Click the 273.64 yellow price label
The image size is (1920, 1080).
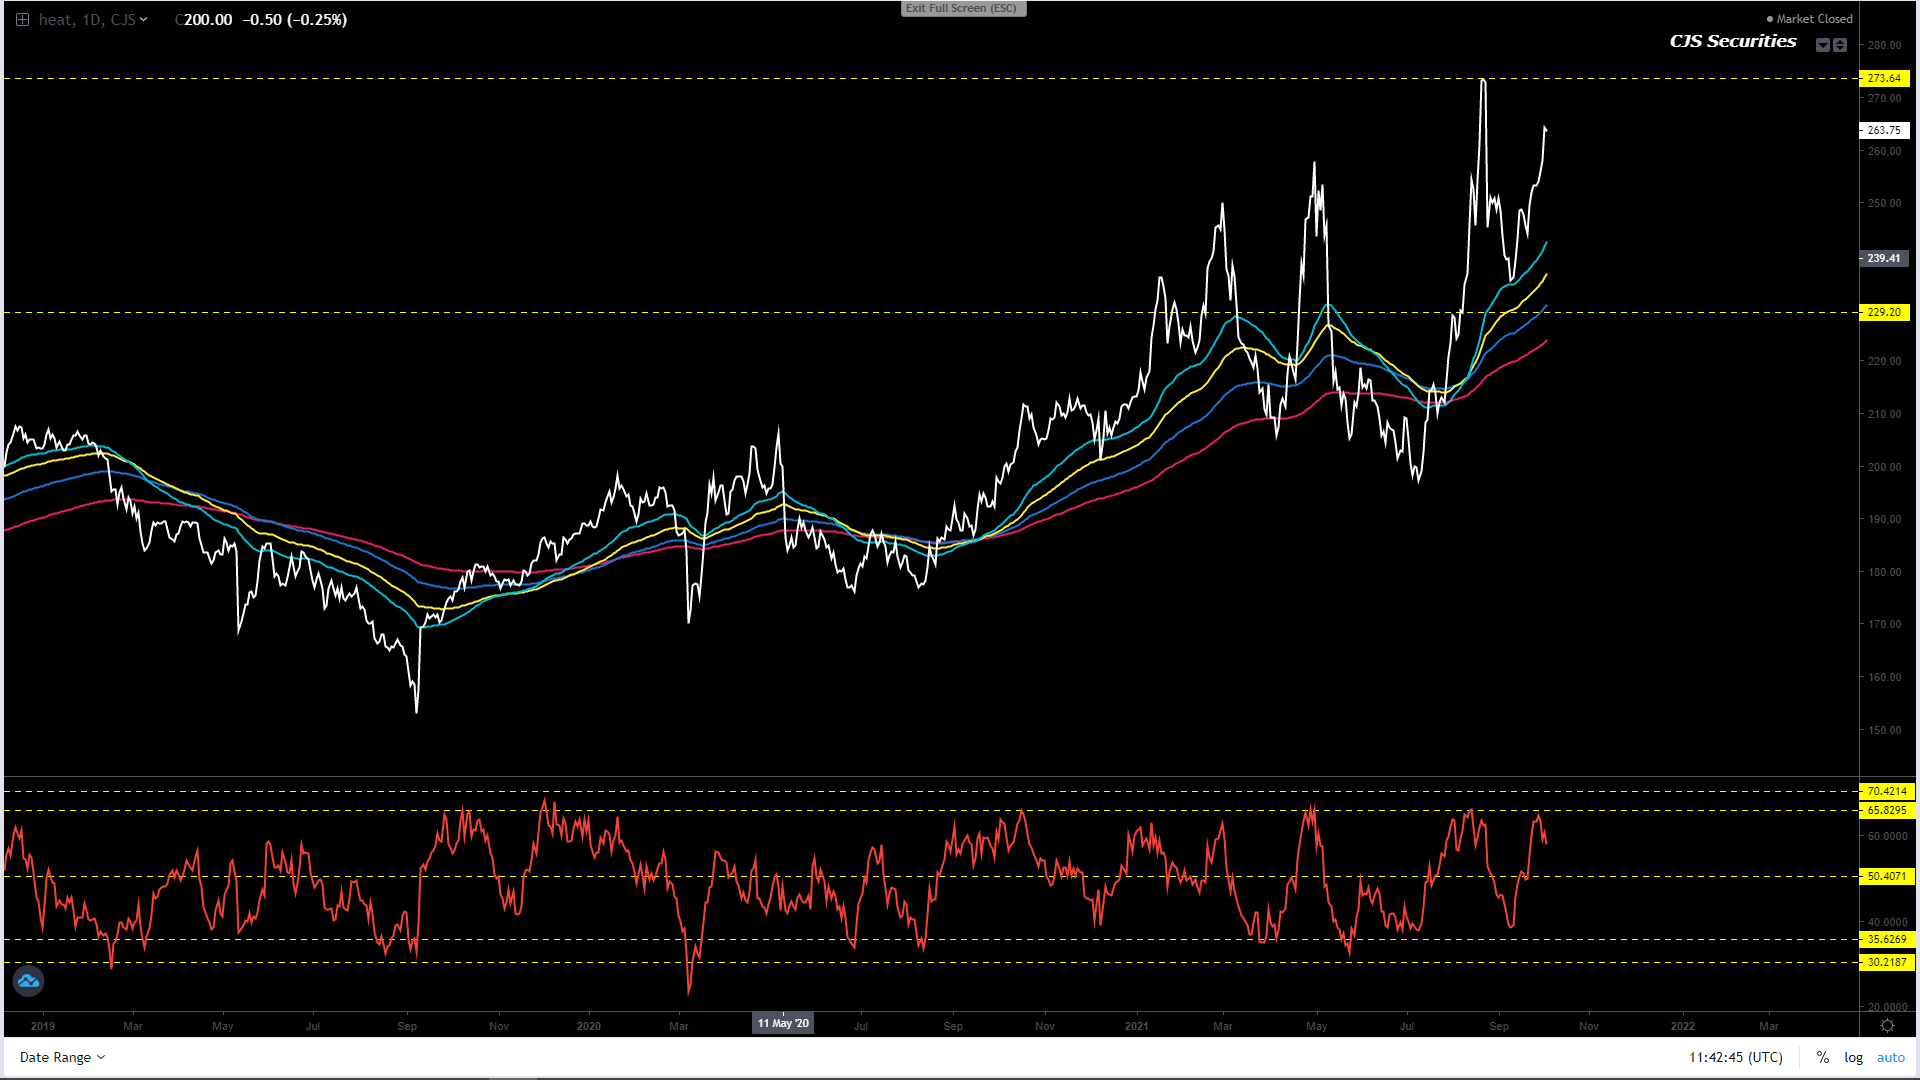pos(1884,78)
